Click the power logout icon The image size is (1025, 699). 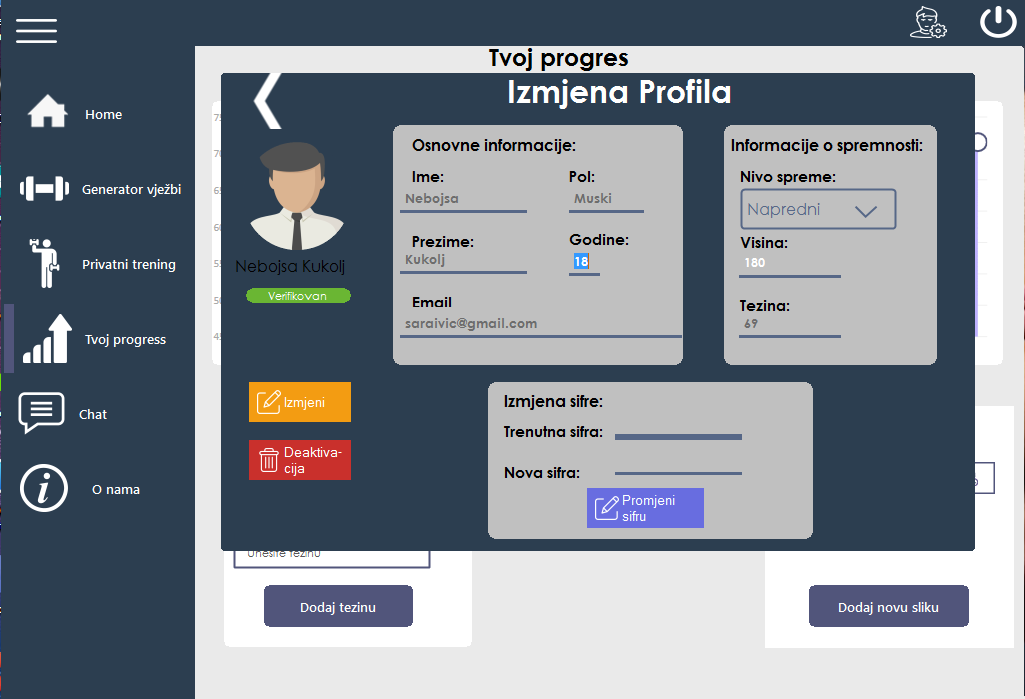tap(998, 22)
